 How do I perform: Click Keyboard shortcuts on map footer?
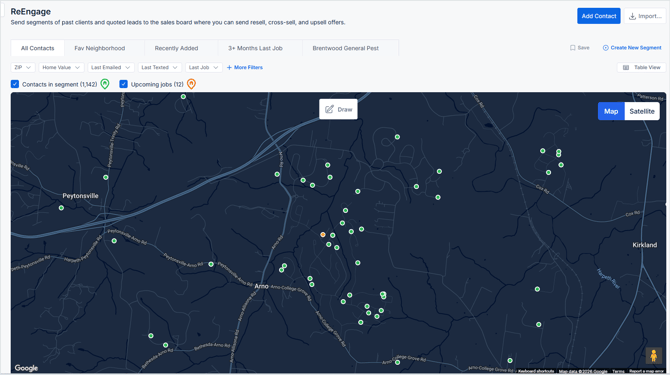(536, 371)
